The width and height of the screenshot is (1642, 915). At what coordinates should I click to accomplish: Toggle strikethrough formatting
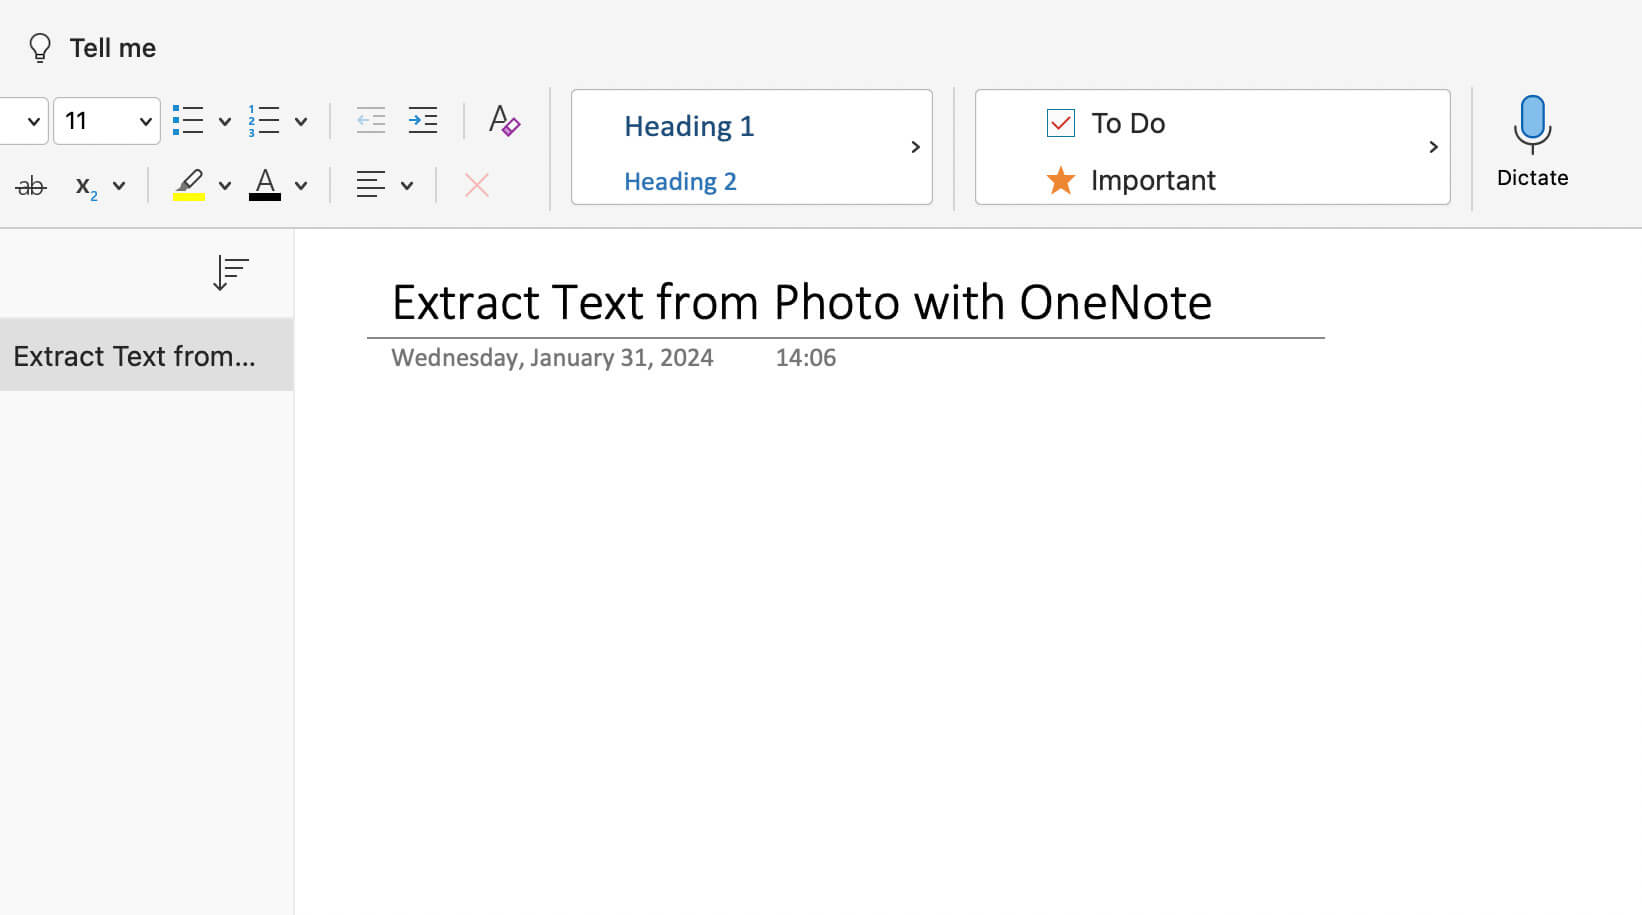tap(31, 185)
